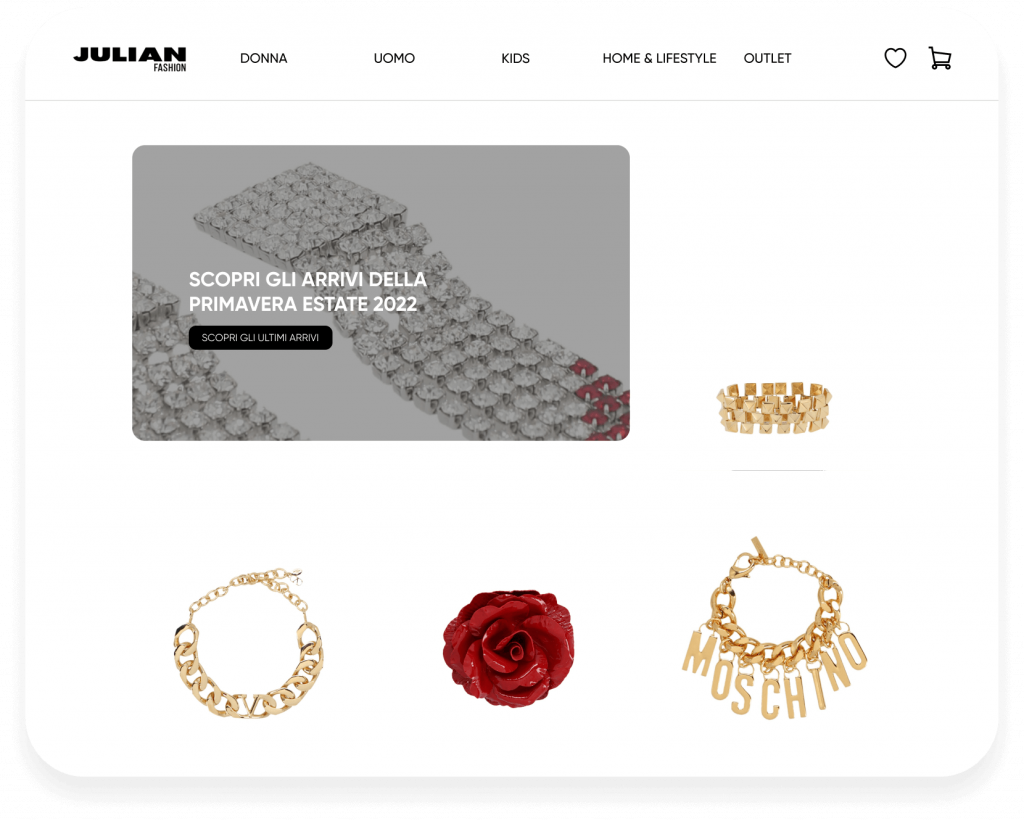Screen dimensions: 1024x821
Task: Open the DONNA menu
Action: tap(264, 58)
